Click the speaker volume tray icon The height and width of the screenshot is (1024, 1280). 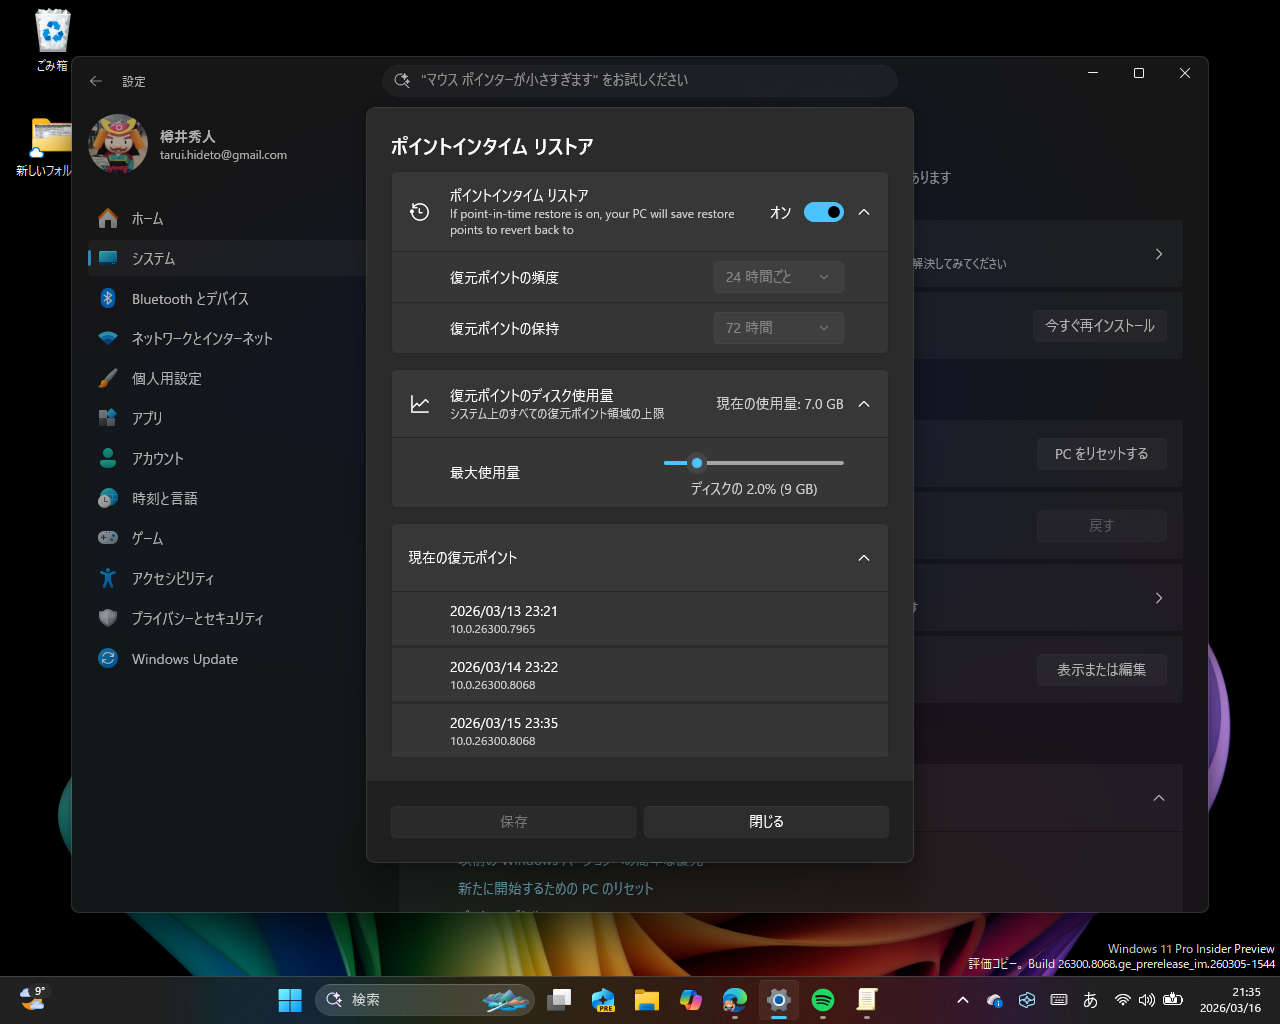coord(1147,1000)
